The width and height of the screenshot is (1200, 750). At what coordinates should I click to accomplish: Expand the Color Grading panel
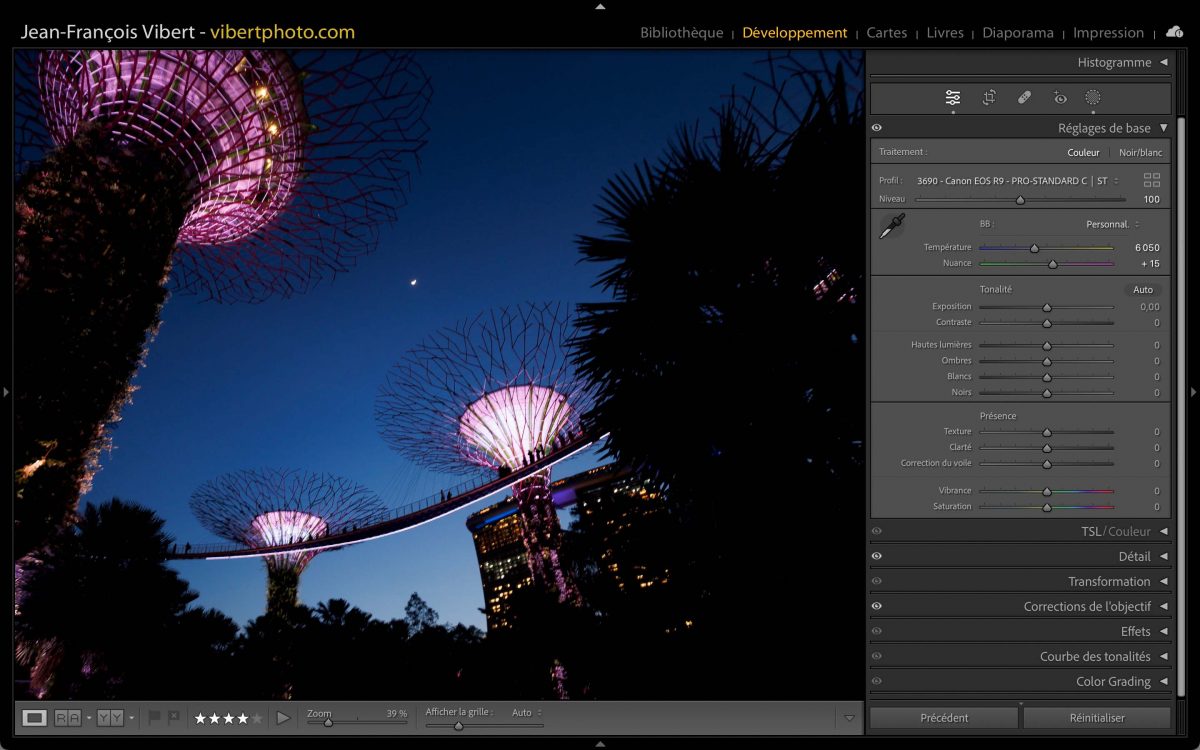point(1163,681)
